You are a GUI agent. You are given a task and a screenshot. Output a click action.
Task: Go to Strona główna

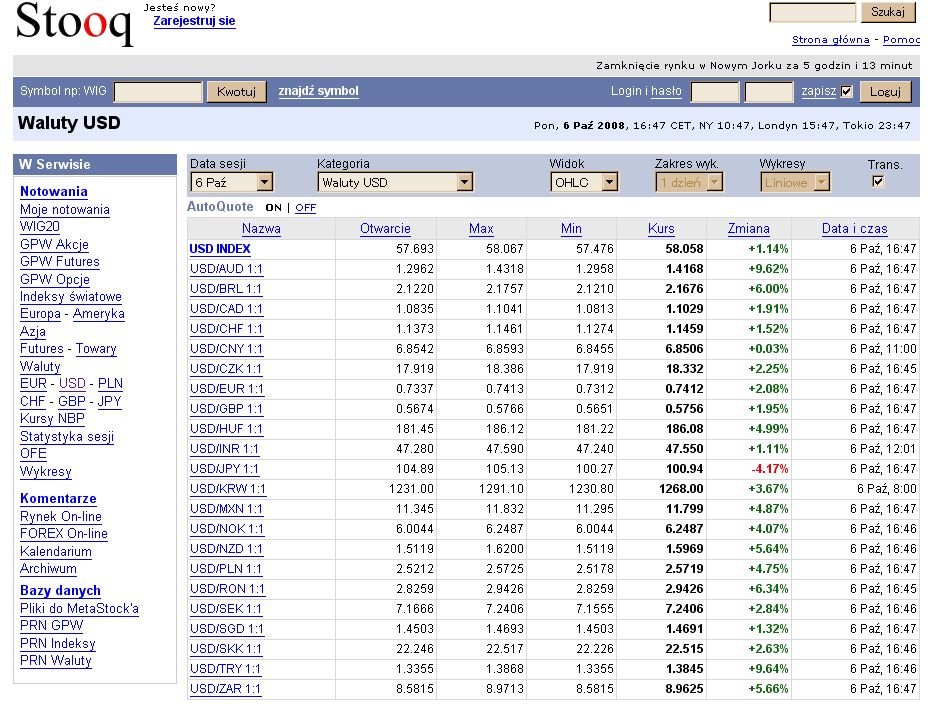[831, 40]
